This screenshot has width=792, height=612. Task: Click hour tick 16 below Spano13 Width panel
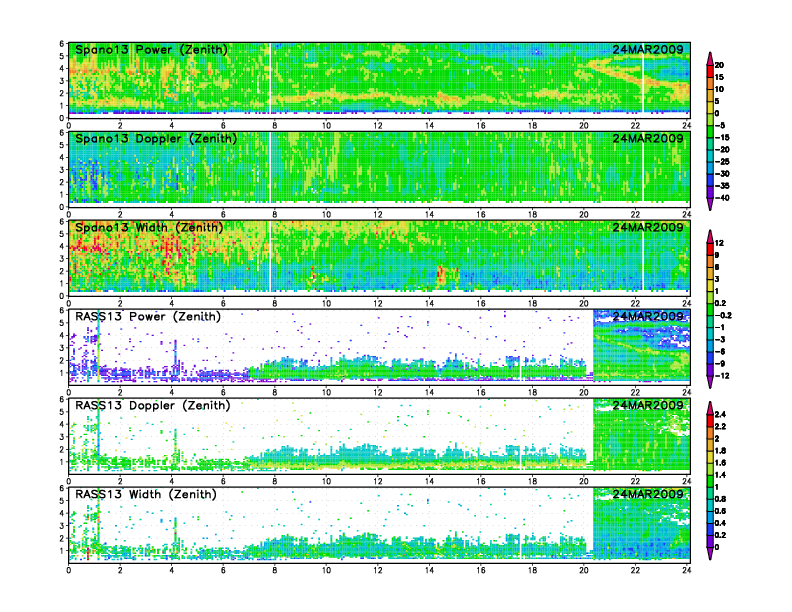tap(481, 304)
